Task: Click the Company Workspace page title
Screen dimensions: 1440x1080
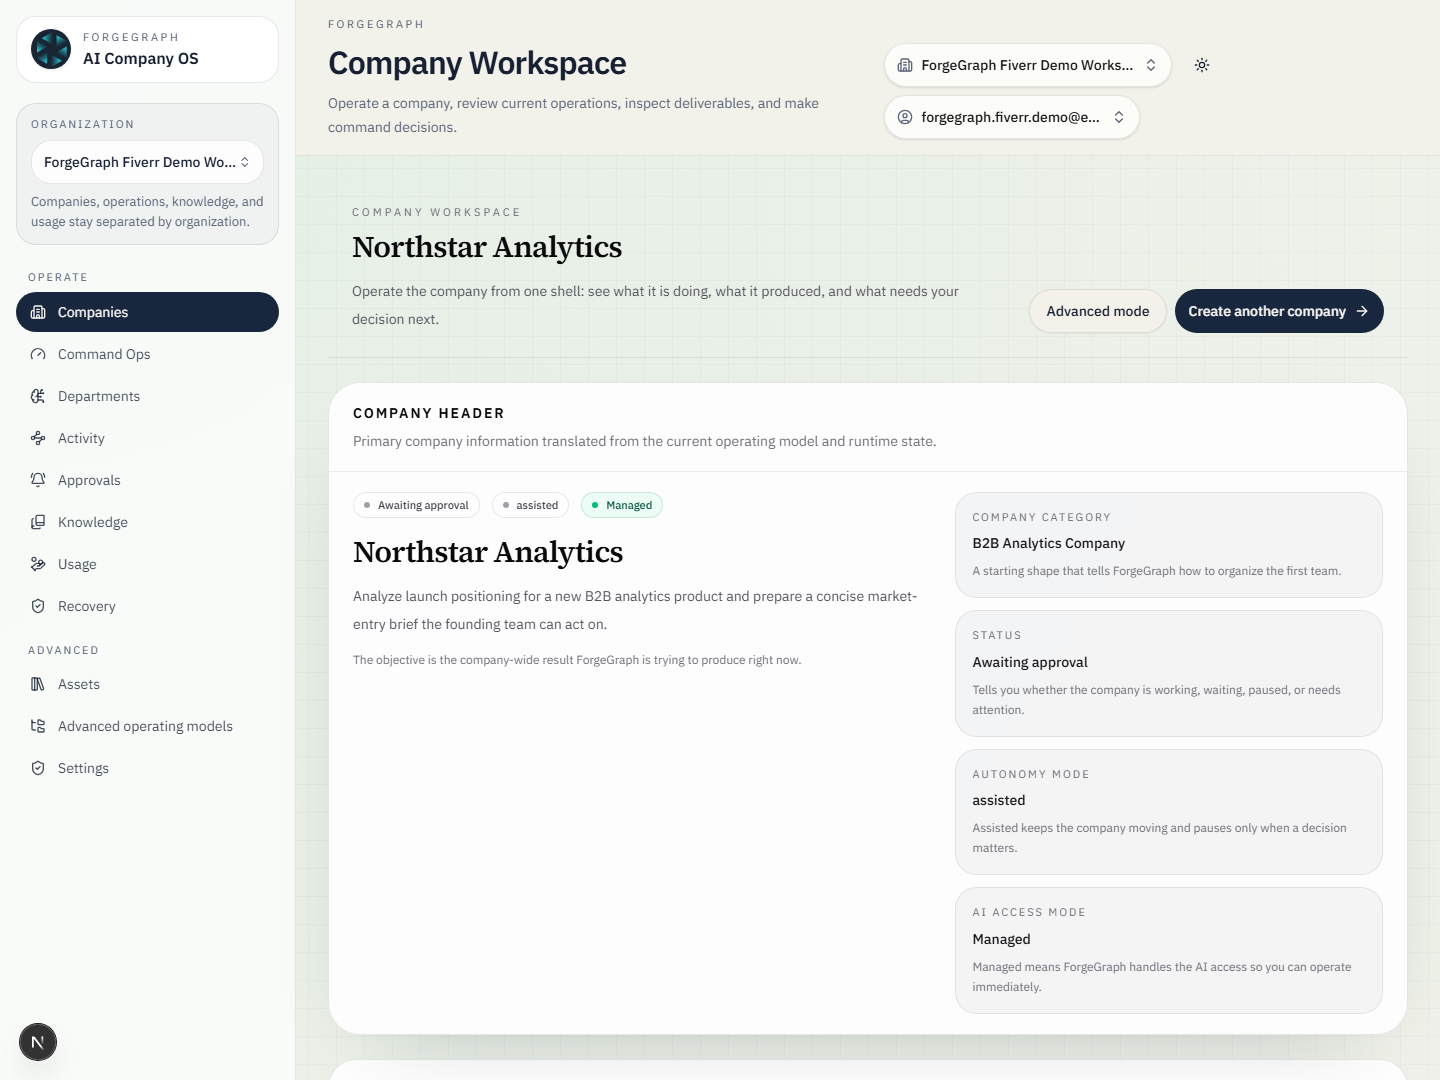Action: point(477,63)
